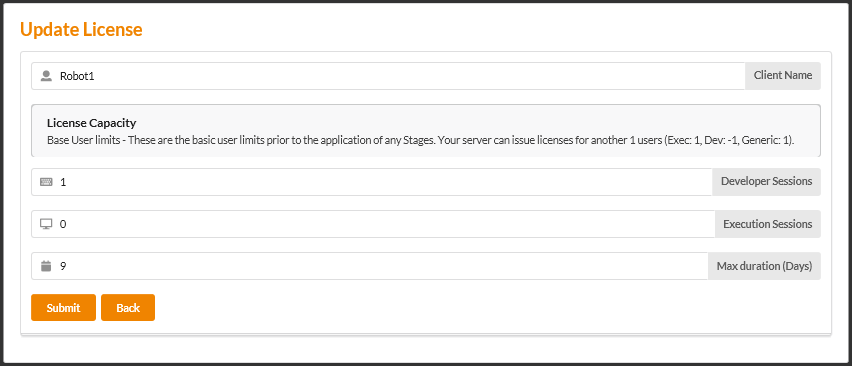Click the user icon beside Robot1
The width and height of the screenshot is (852, 366).
[46, 76]
